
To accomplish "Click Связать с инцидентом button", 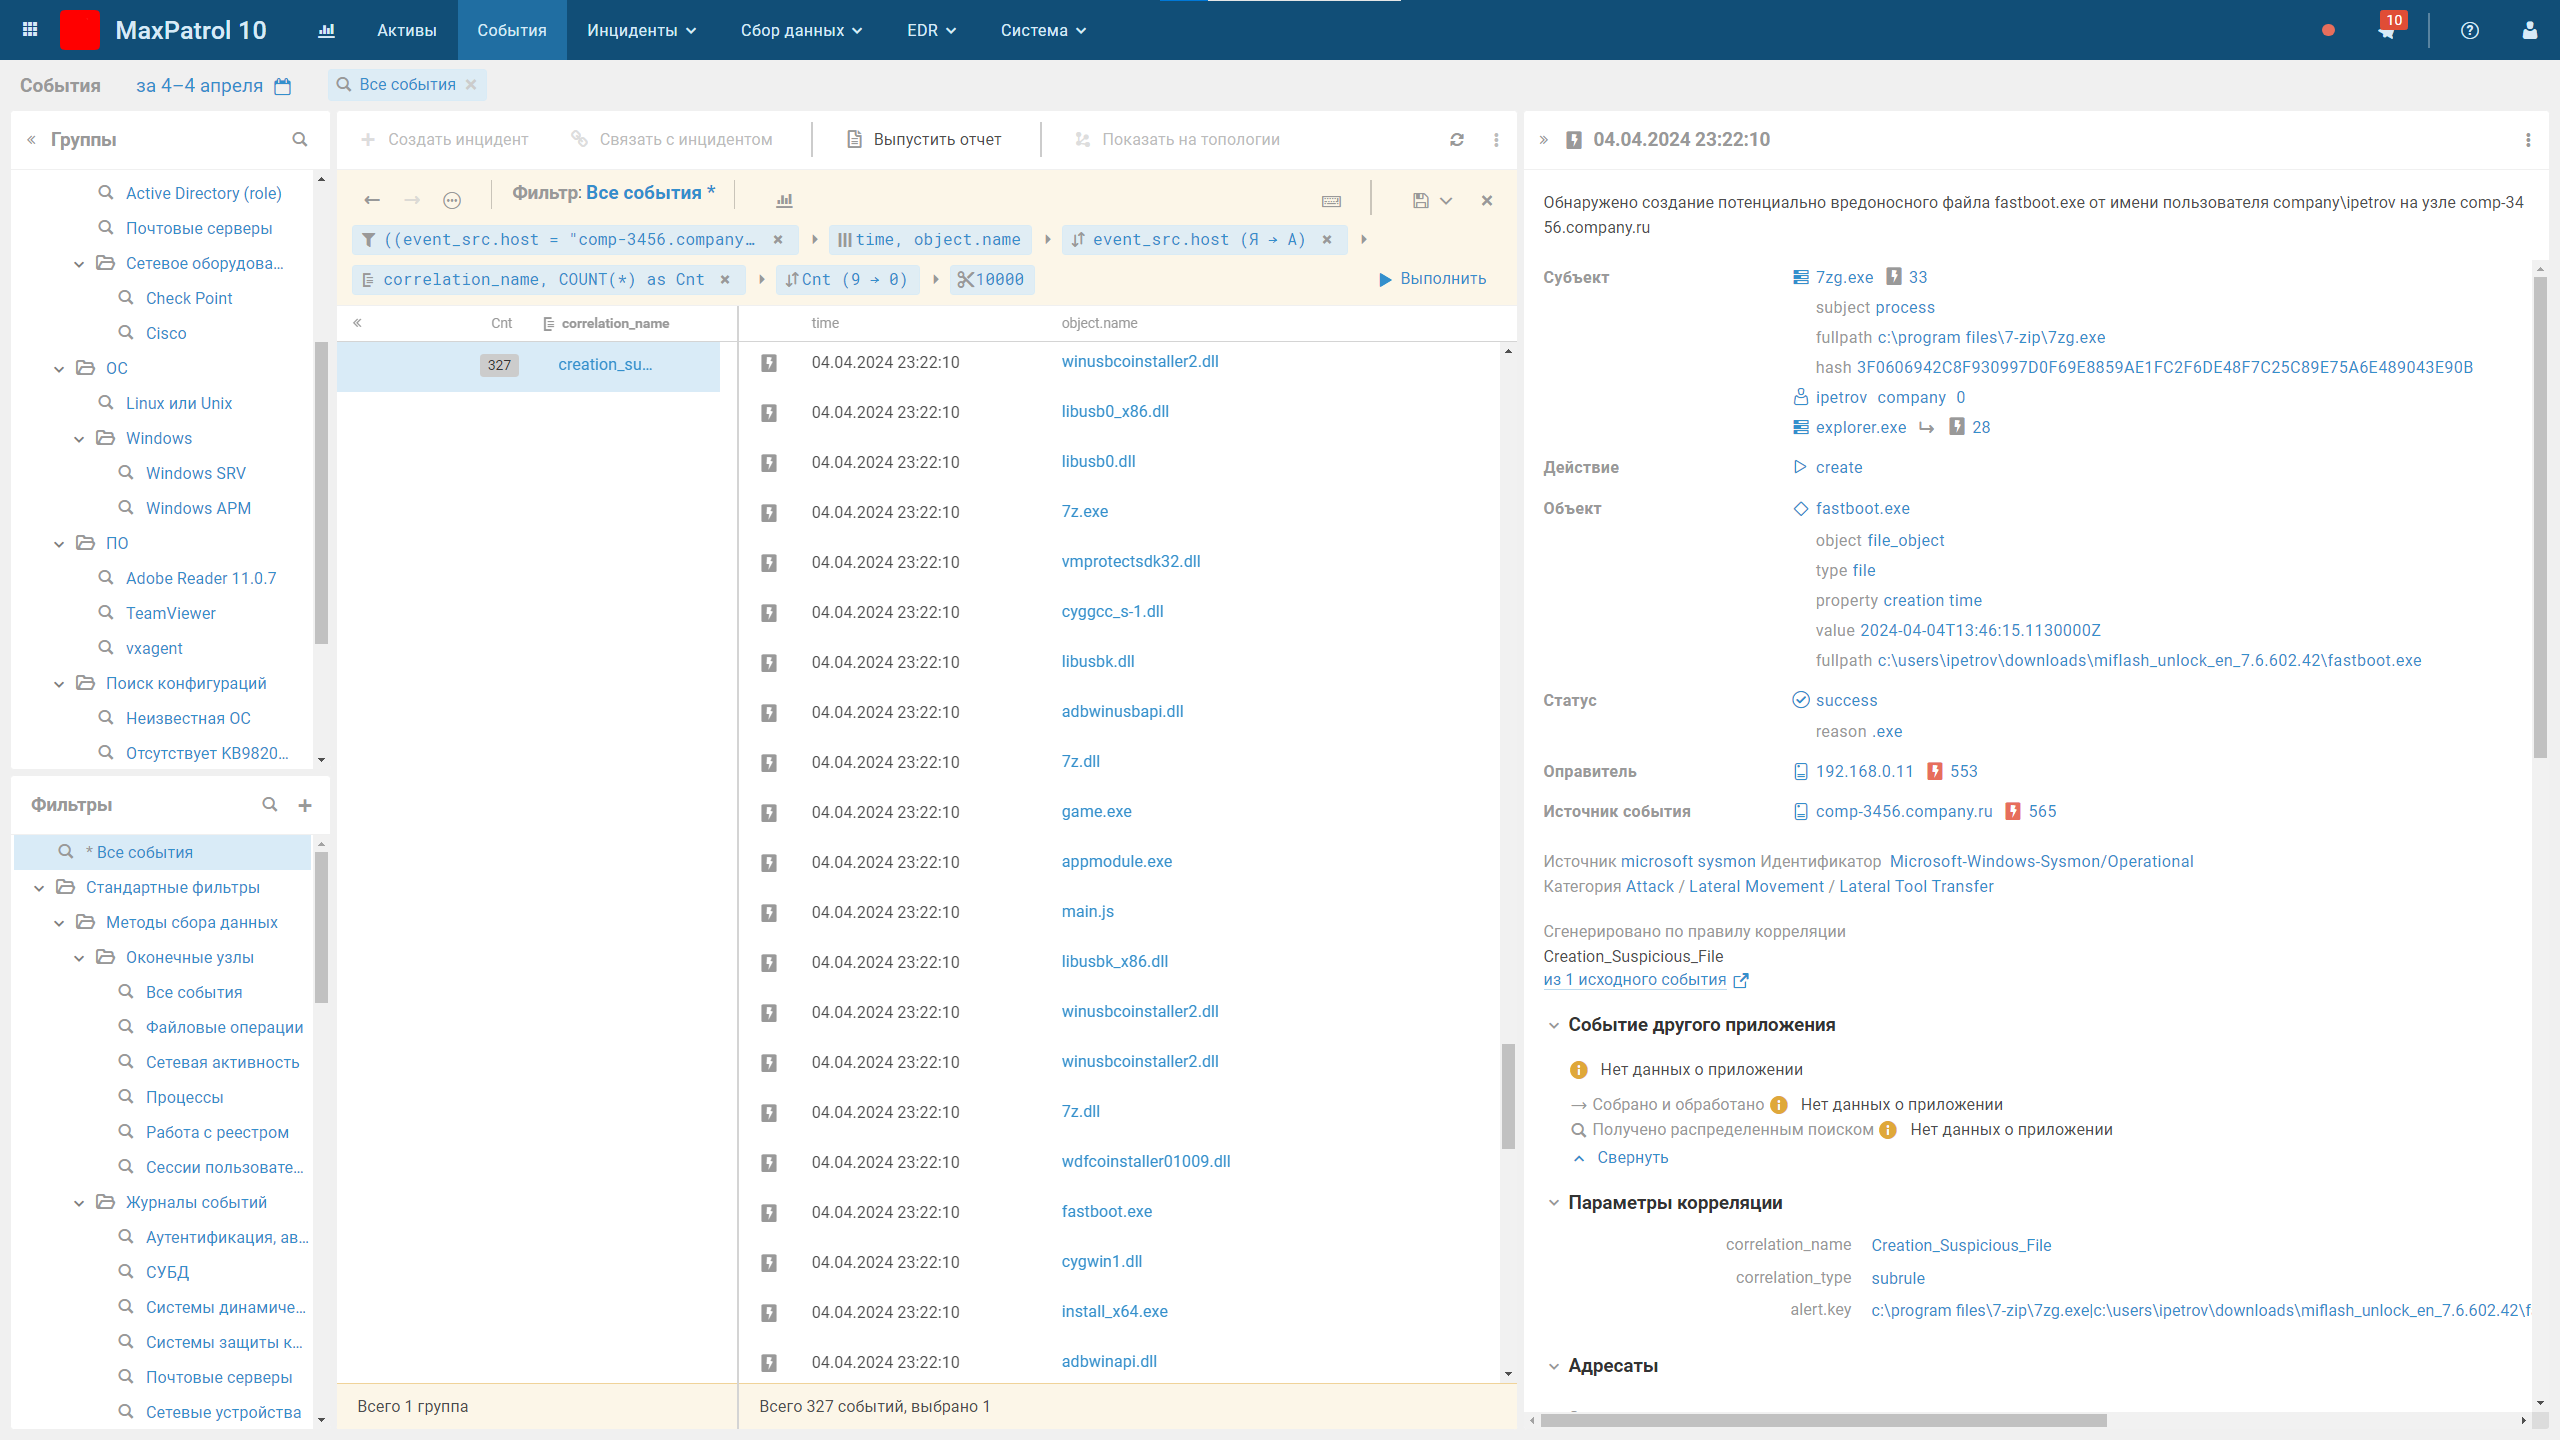I will click(672, 140).
